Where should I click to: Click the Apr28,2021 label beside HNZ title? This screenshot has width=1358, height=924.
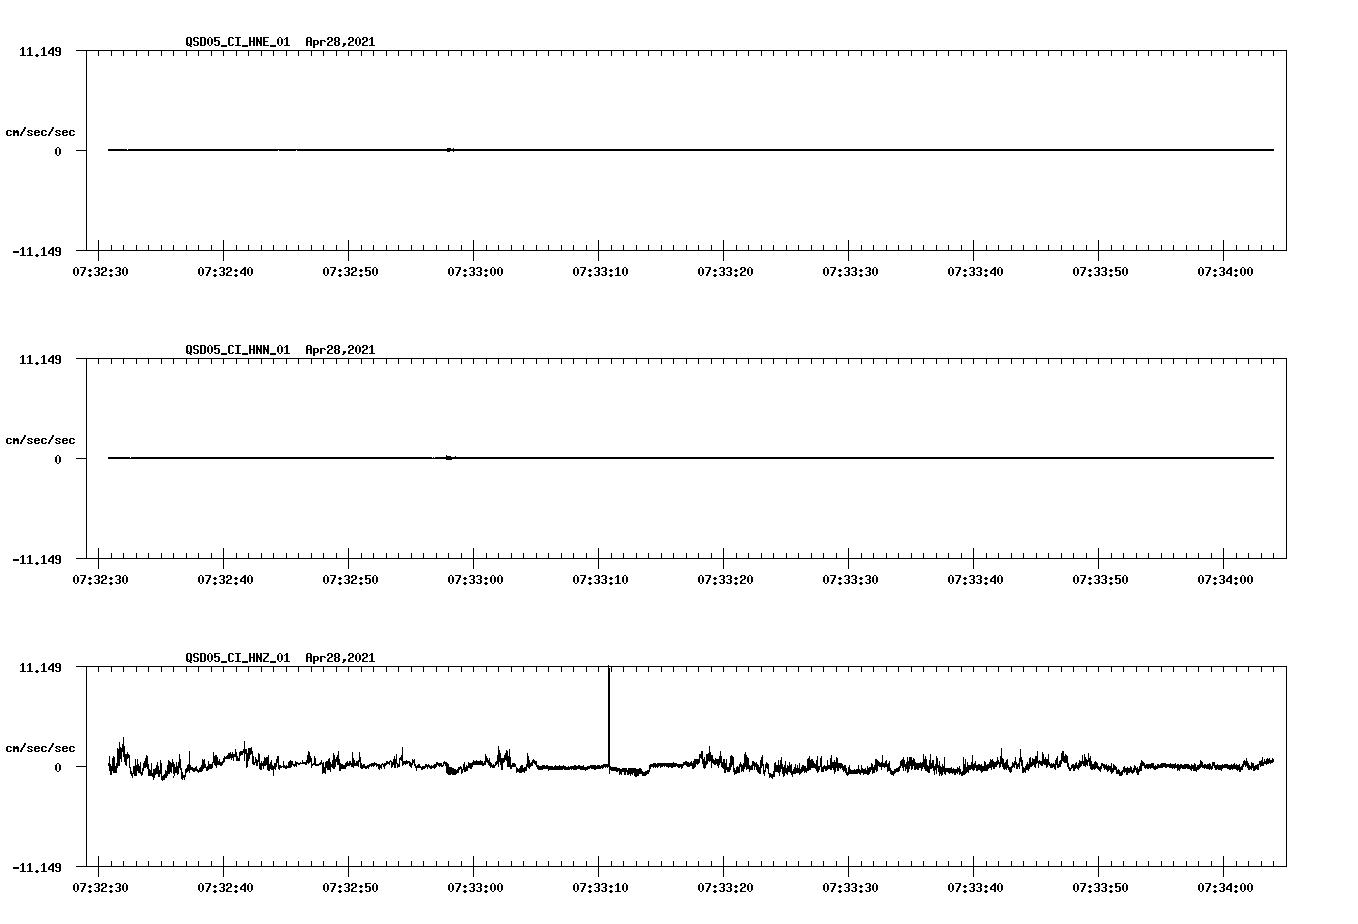(x=339, y=659)
